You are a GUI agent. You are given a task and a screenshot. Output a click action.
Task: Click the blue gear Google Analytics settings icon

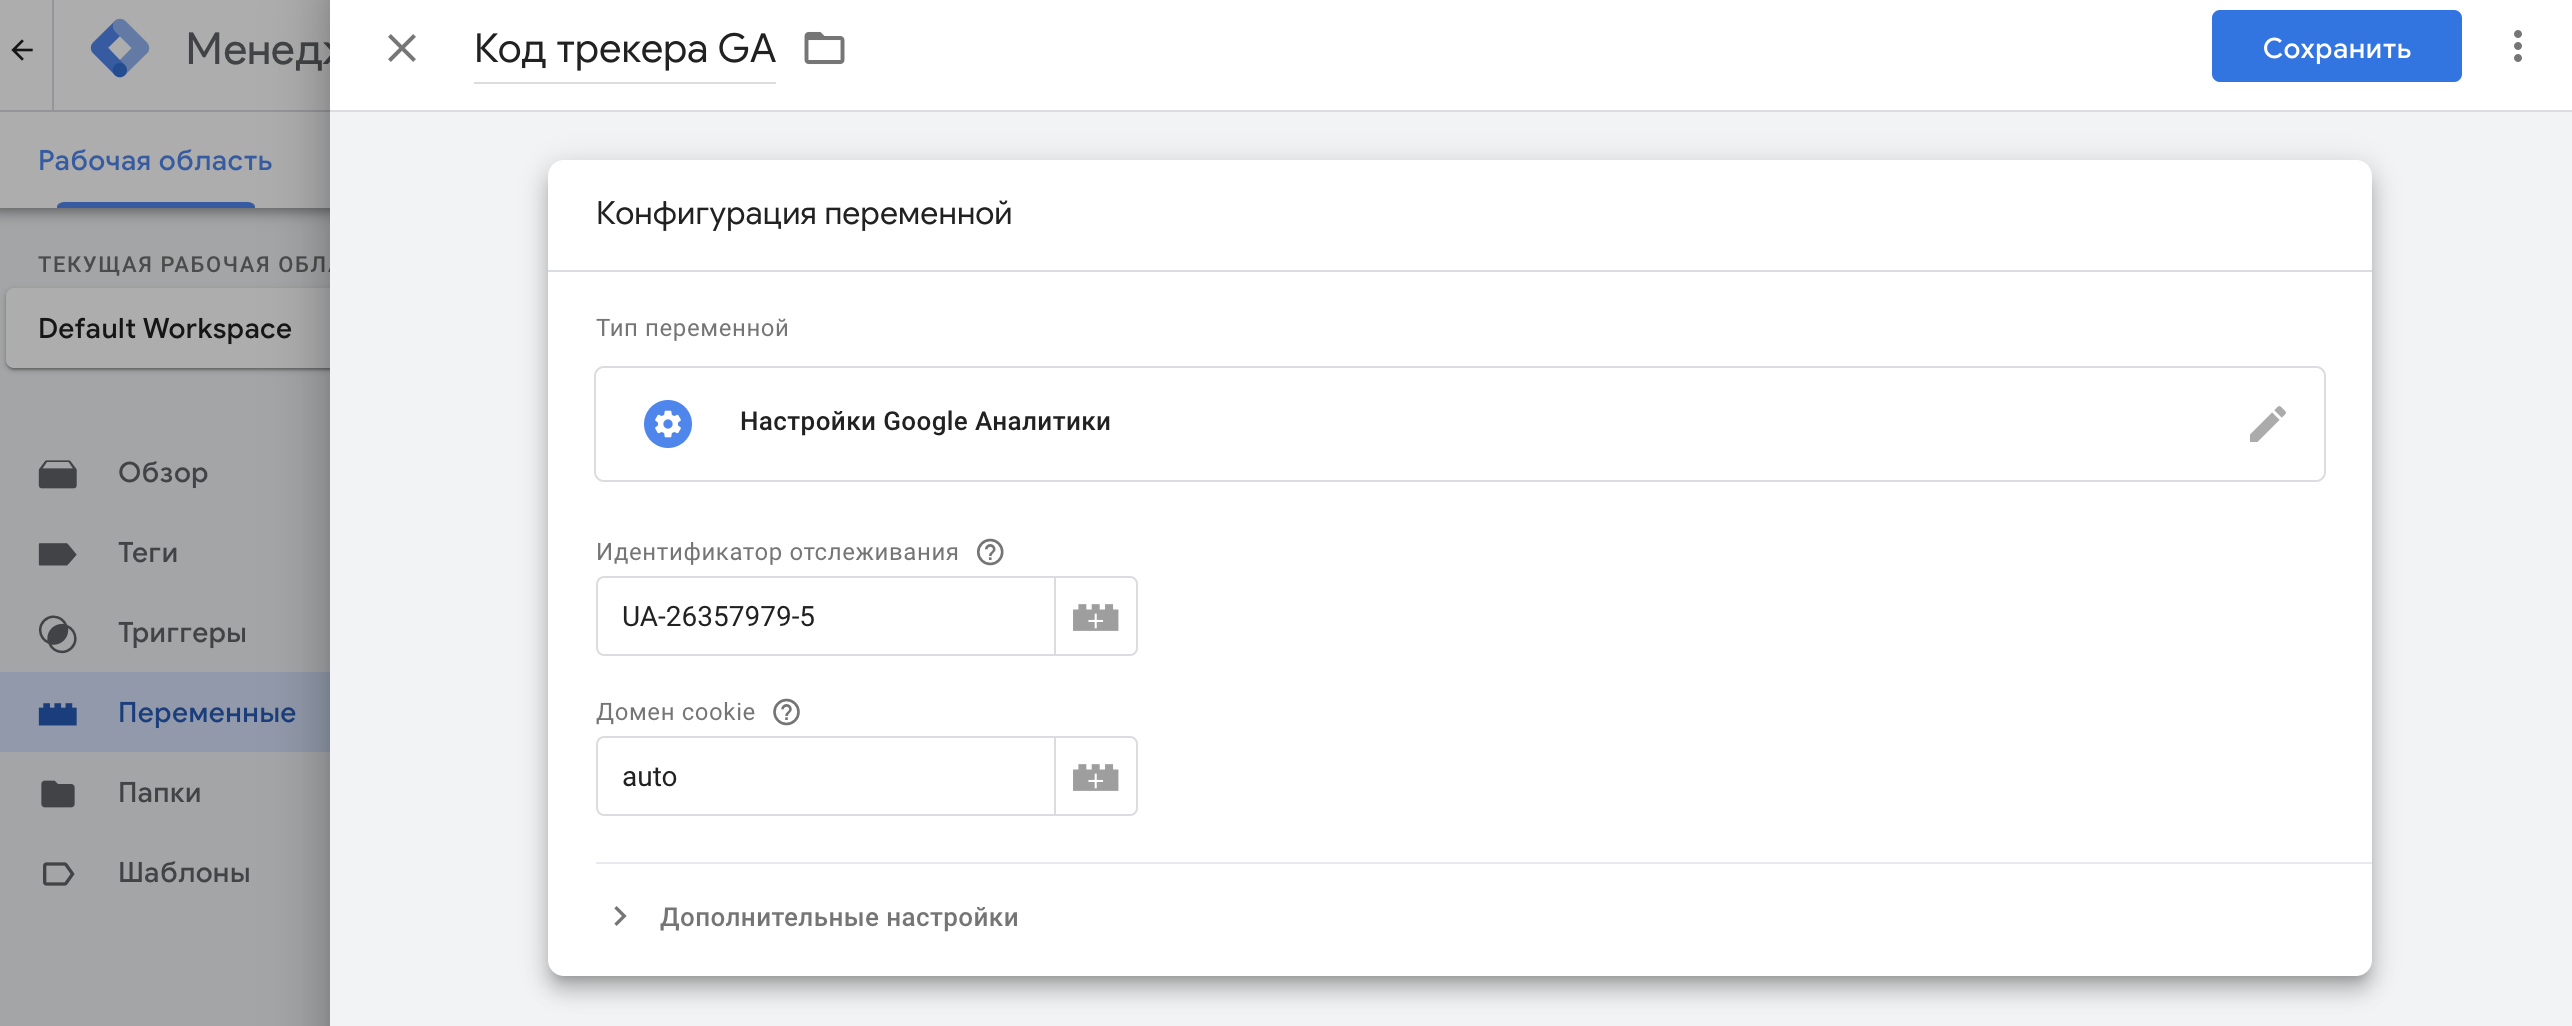pyautogui.click(x=668, y=424)
